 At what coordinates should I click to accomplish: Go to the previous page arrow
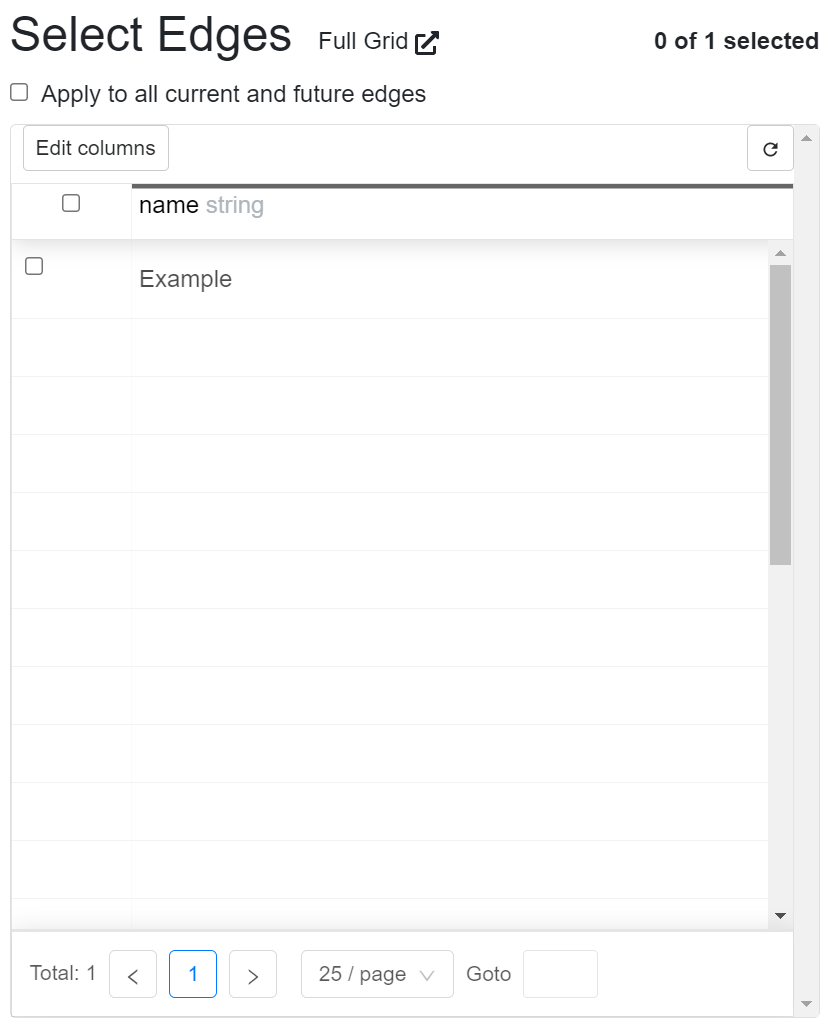click(x=133, y=975)
